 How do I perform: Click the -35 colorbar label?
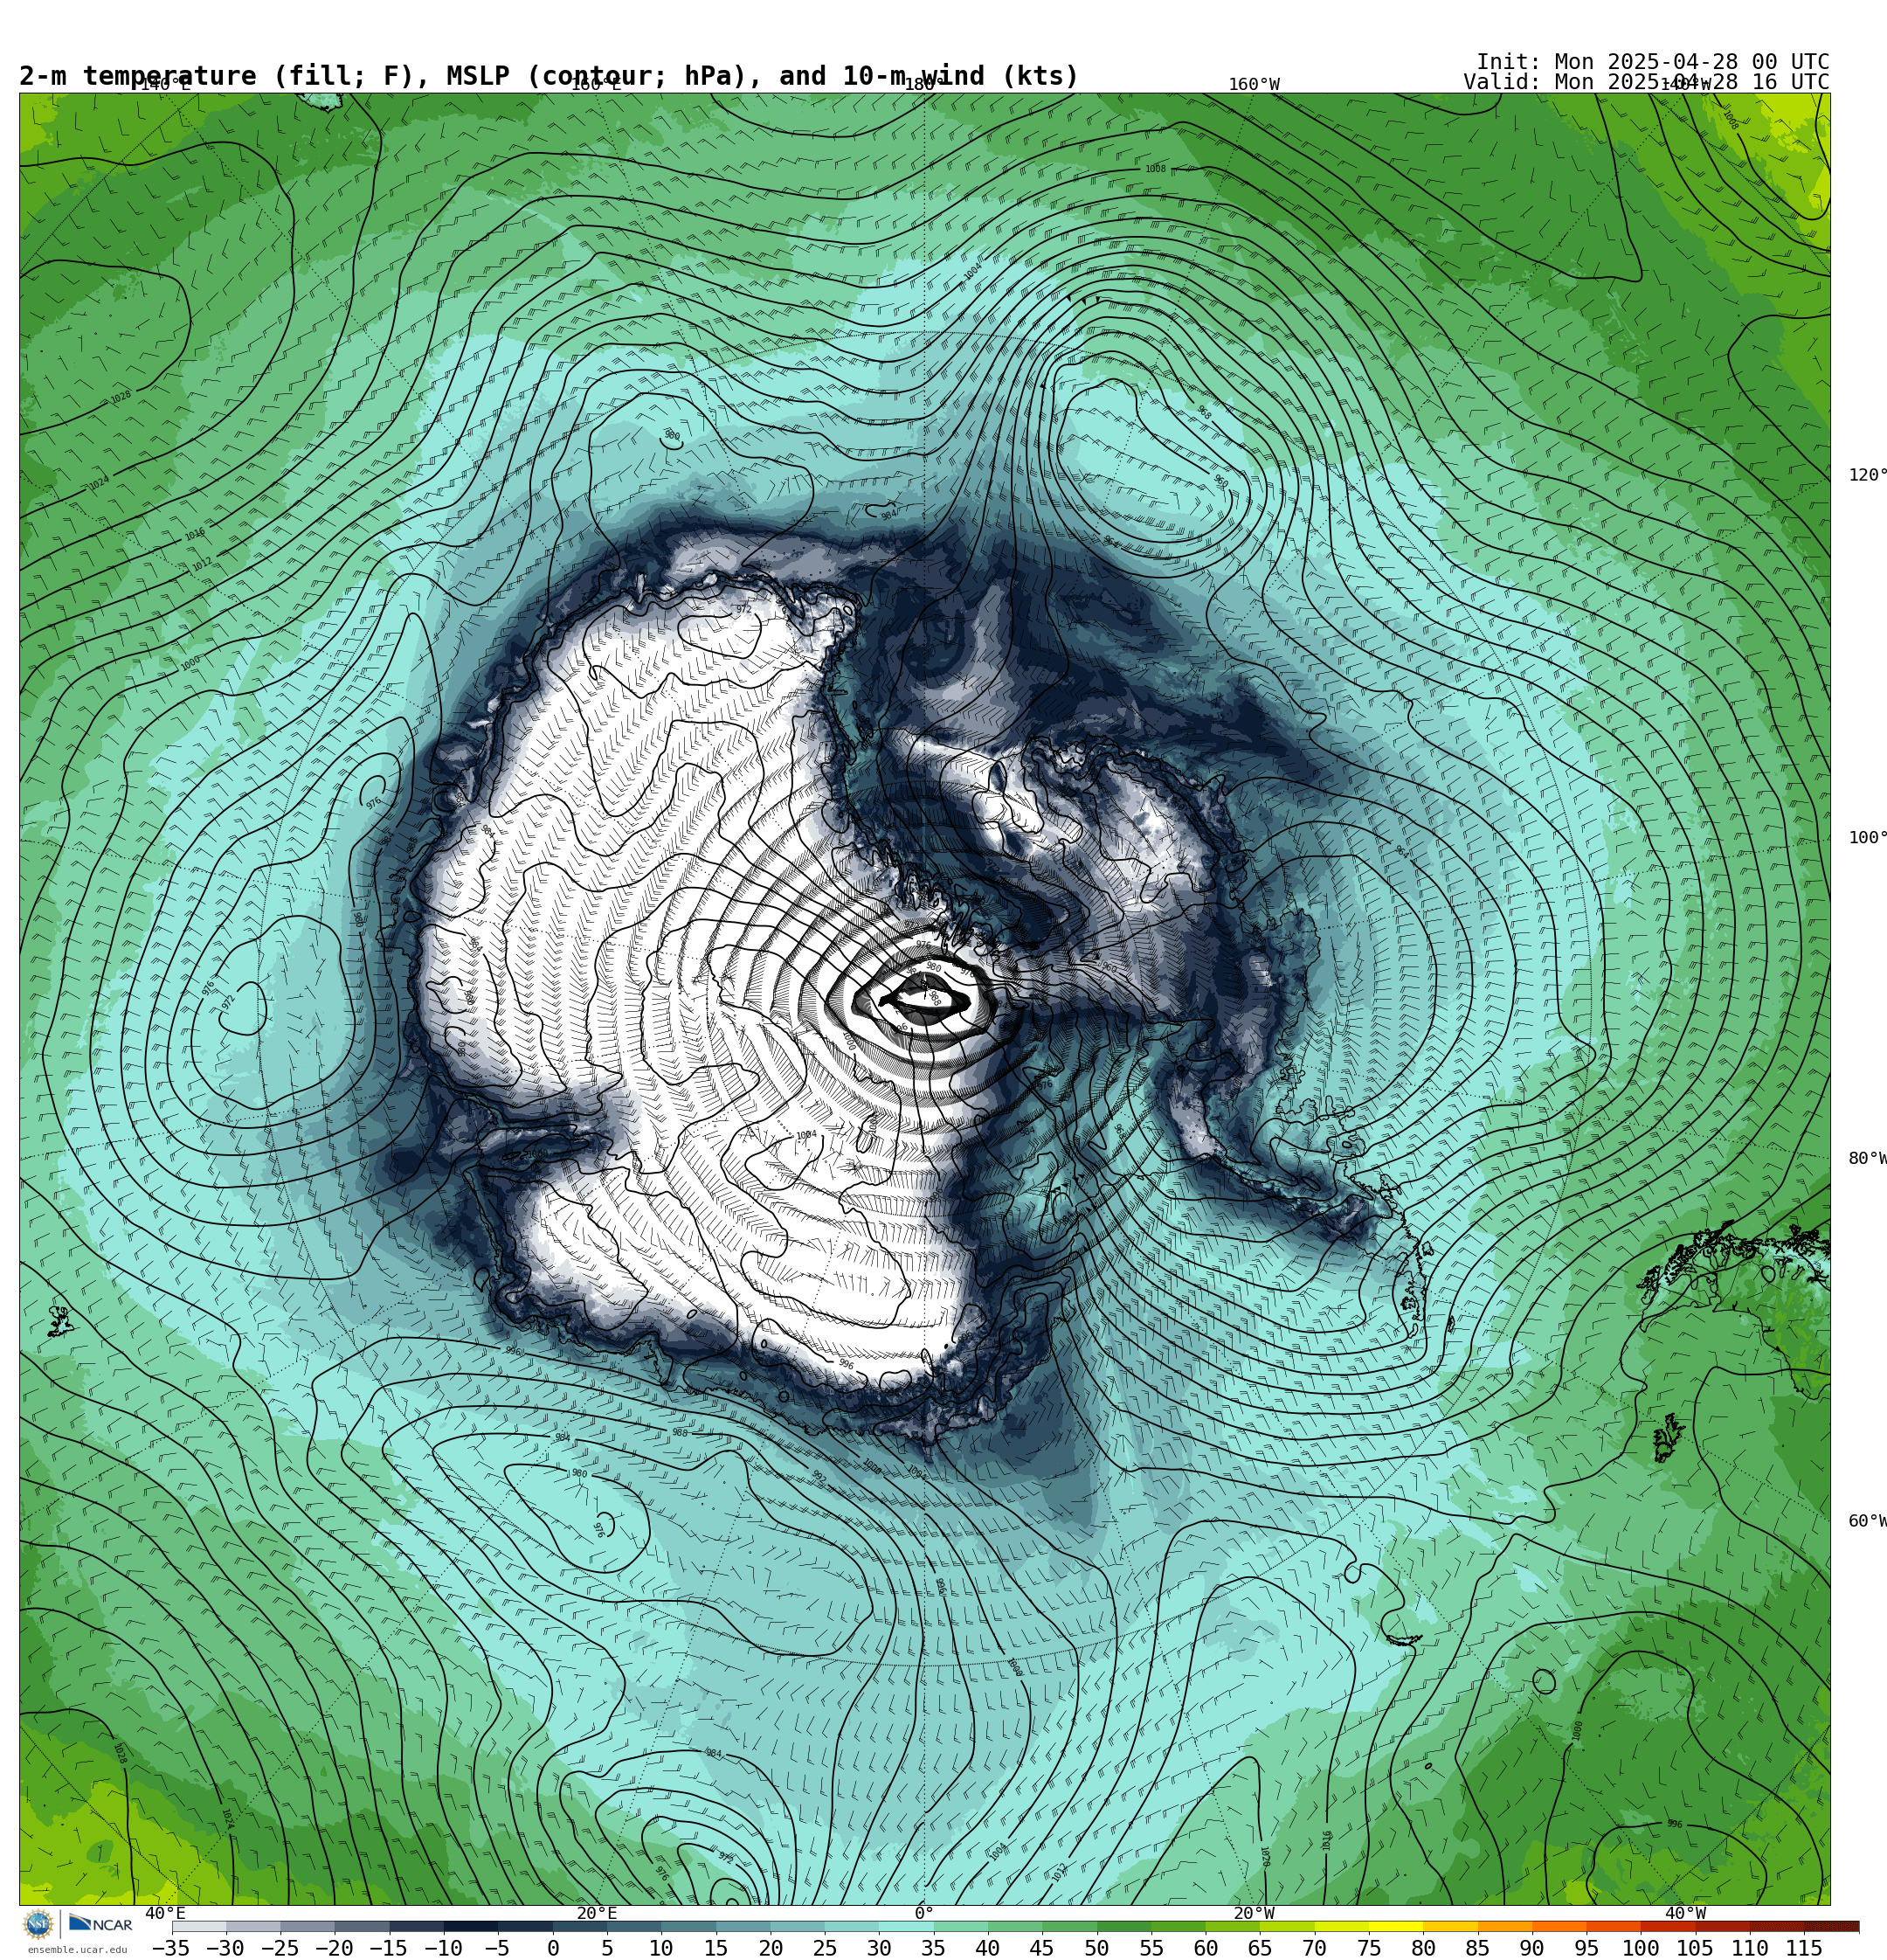click(x=170, y=1948)
